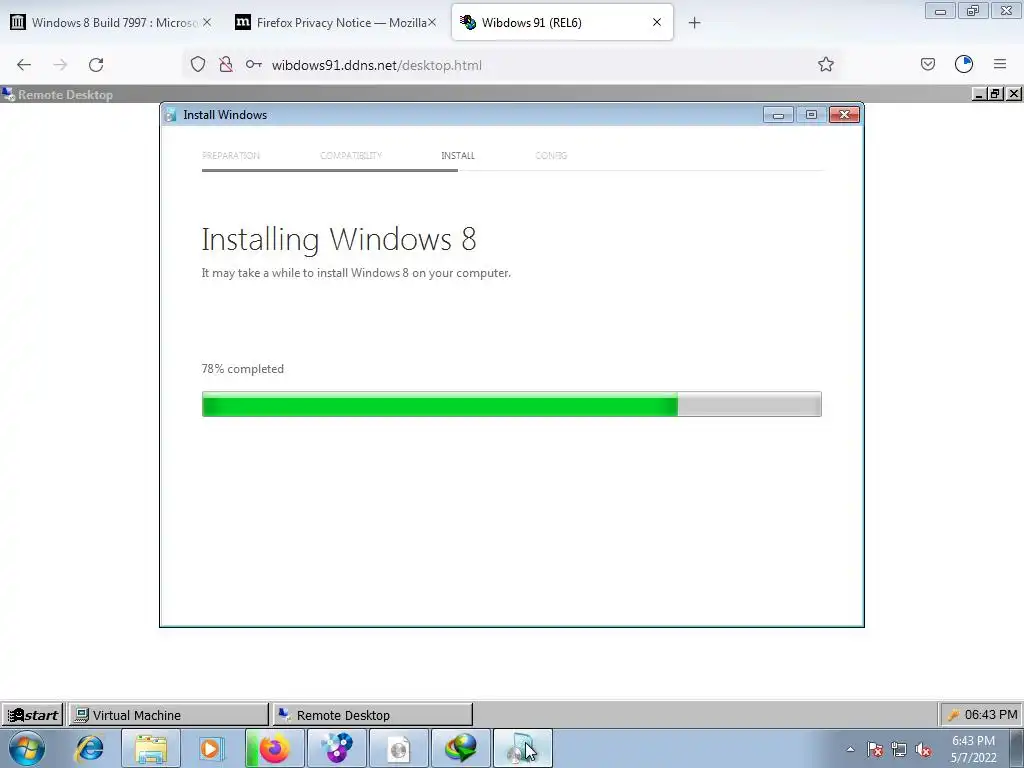Open the Action Center flag icon
Viewport: 1024px width, 768px height.
click(875, 749)
